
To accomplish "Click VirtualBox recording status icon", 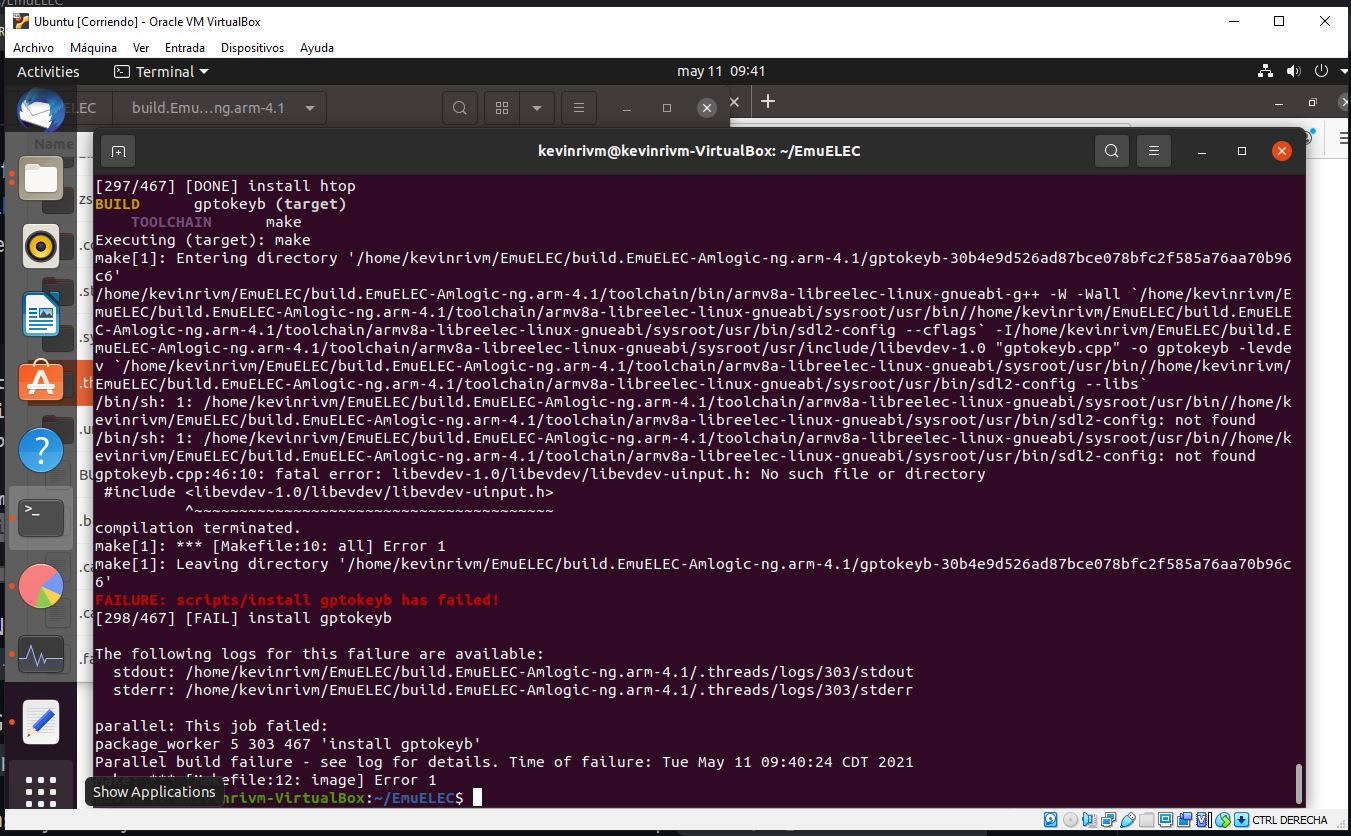I will tap(1184, 820).
